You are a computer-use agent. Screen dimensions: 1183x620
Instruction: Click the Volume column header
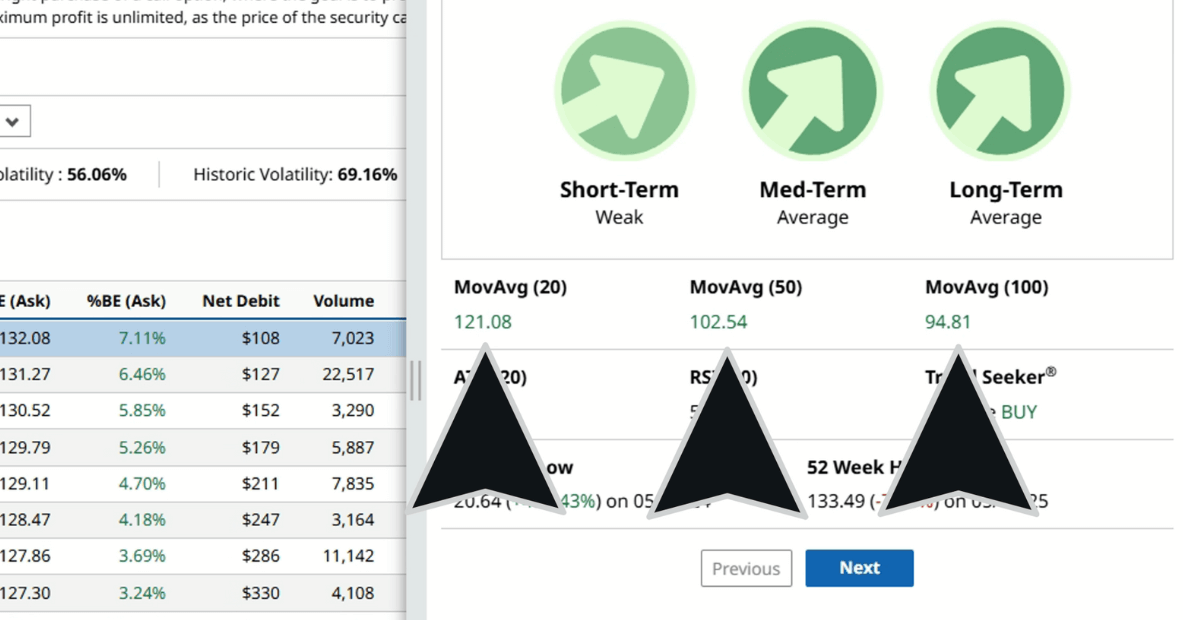344,300
